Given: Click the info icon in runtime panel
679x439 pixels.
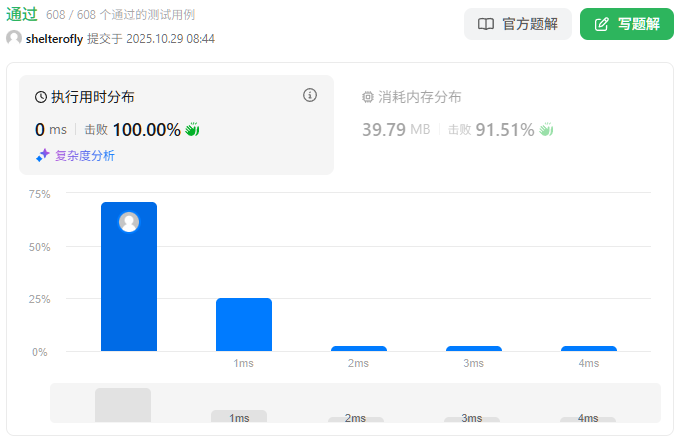Looking at the screenshot, I should pyautogui.click(x=310, y=96).
